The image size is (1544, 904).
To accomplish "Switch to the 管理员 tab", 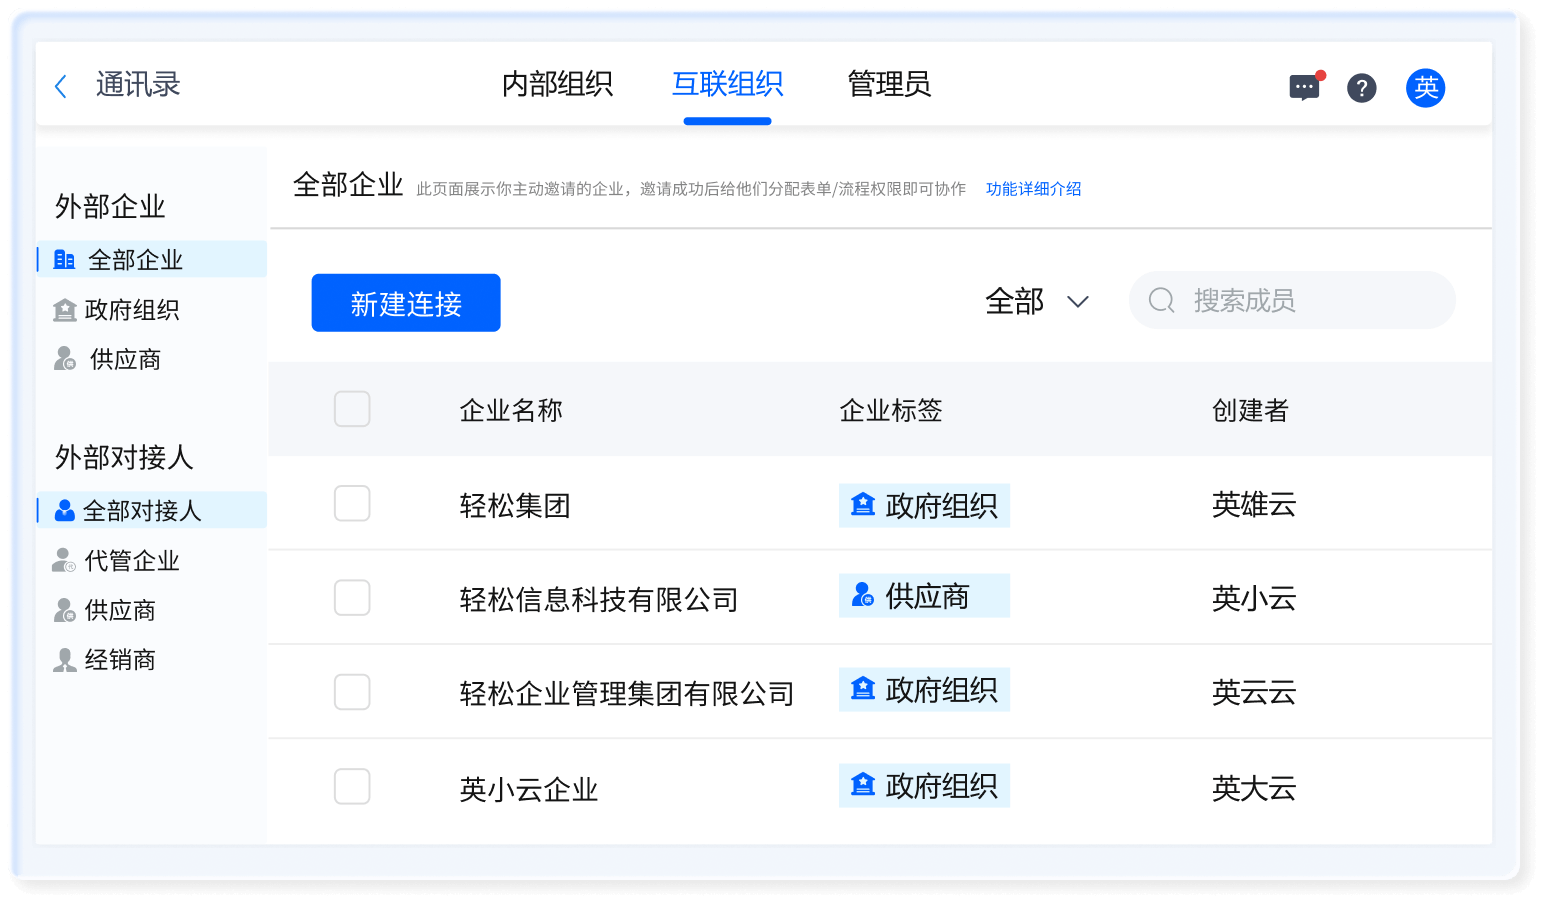I will pos(889,84).
